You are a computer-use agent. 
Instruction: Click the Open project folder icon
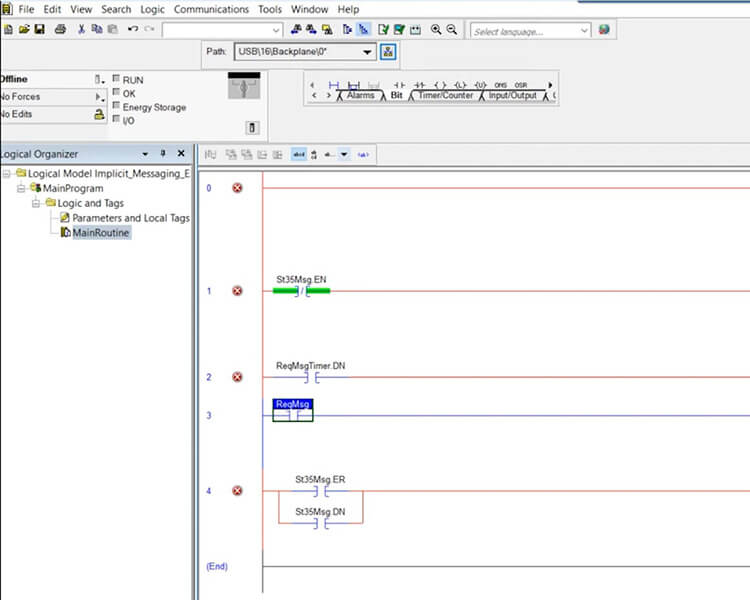(24, 30)
